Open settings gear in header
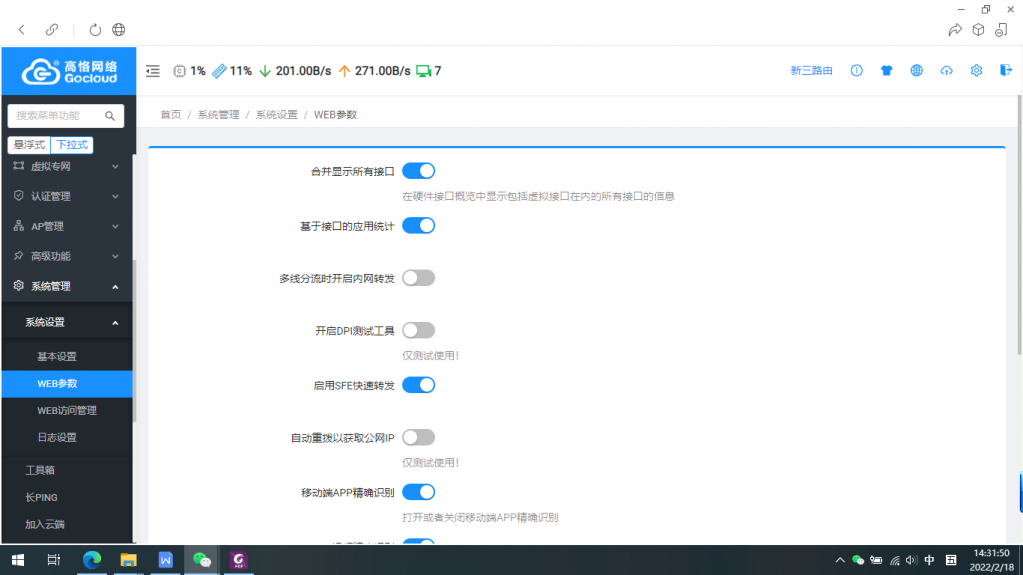1023x575 pixels. (976, 70)
